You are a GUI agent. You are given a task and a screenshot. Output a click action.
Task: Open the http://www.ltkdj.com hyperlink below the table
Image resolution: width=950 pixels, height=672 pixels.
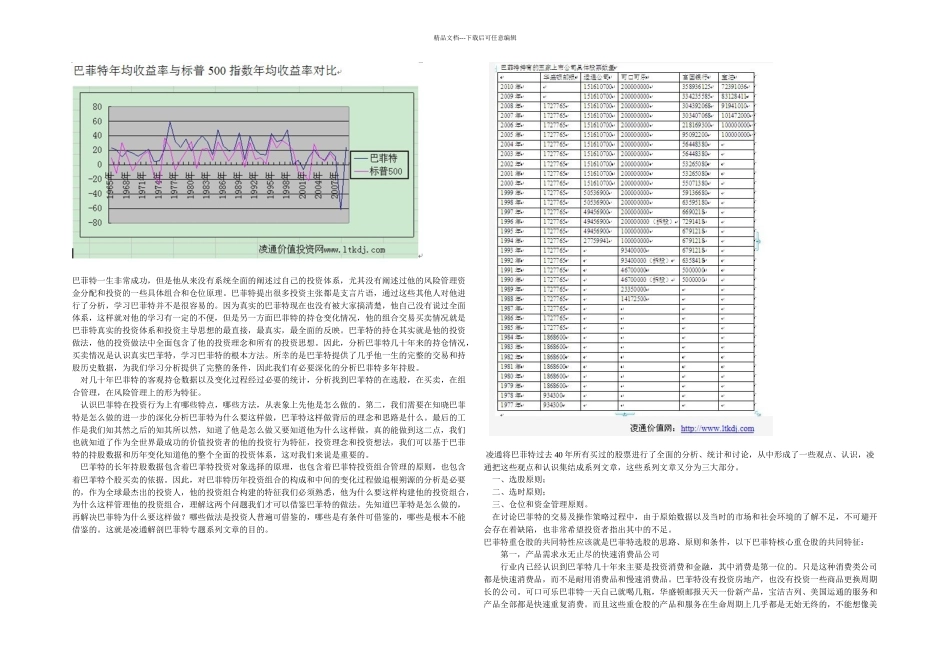(x=717, y=428)
